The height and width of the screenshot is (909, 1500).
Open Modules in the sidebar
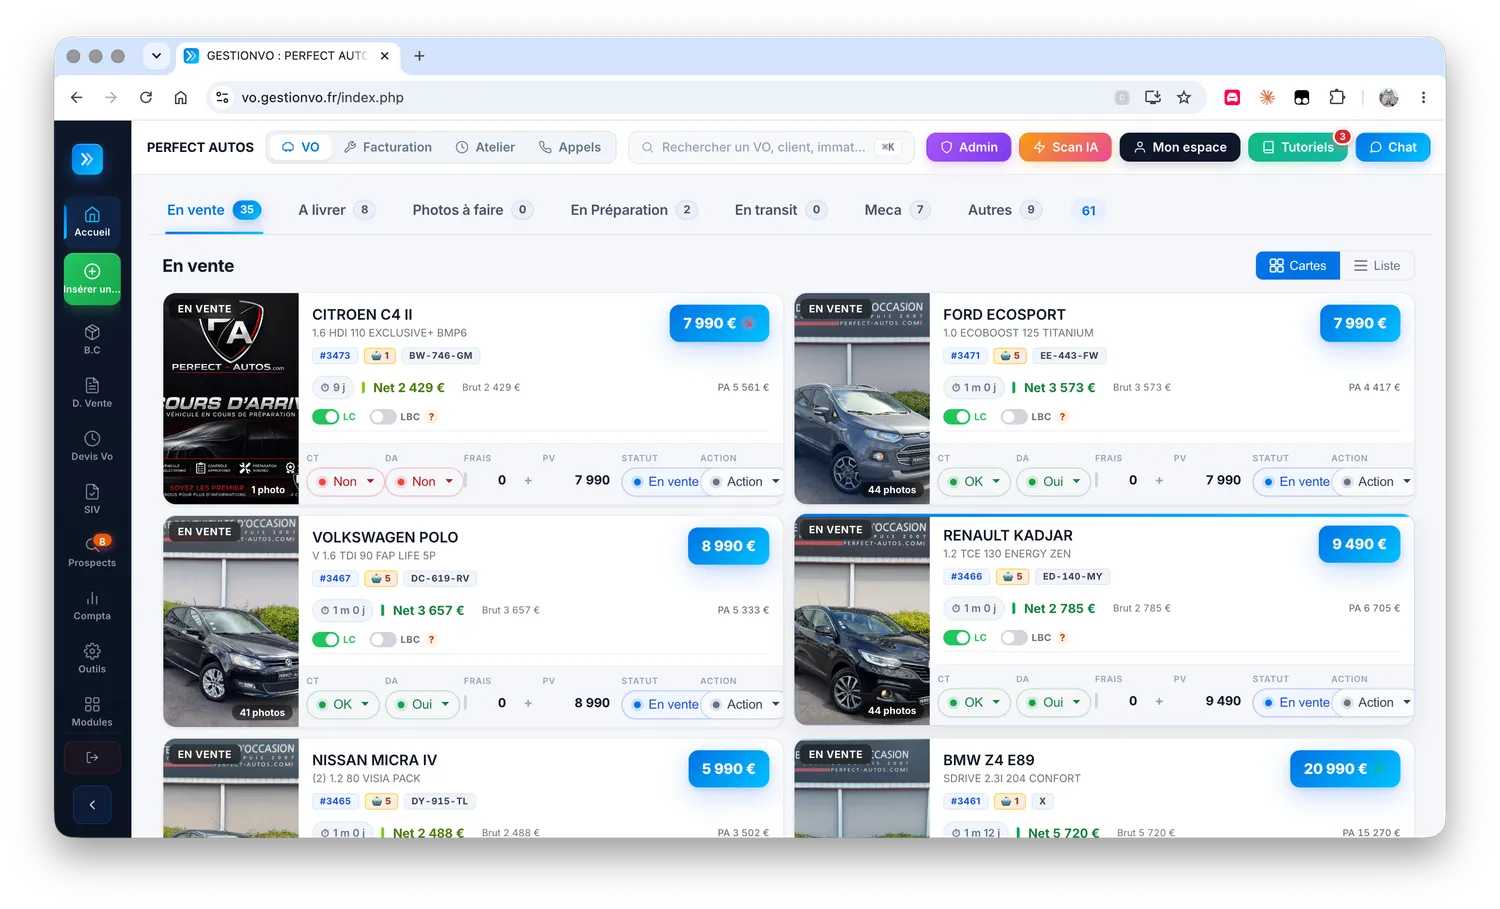tap(92, 711)
